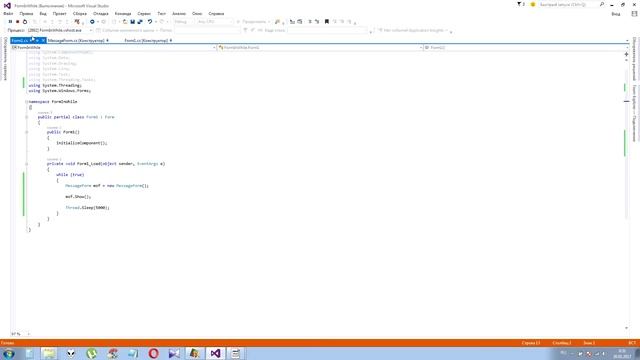Screen dimensions: 640x360
Task: Open a file with the Open toolbar icon
Action: [x=125, y=22]
